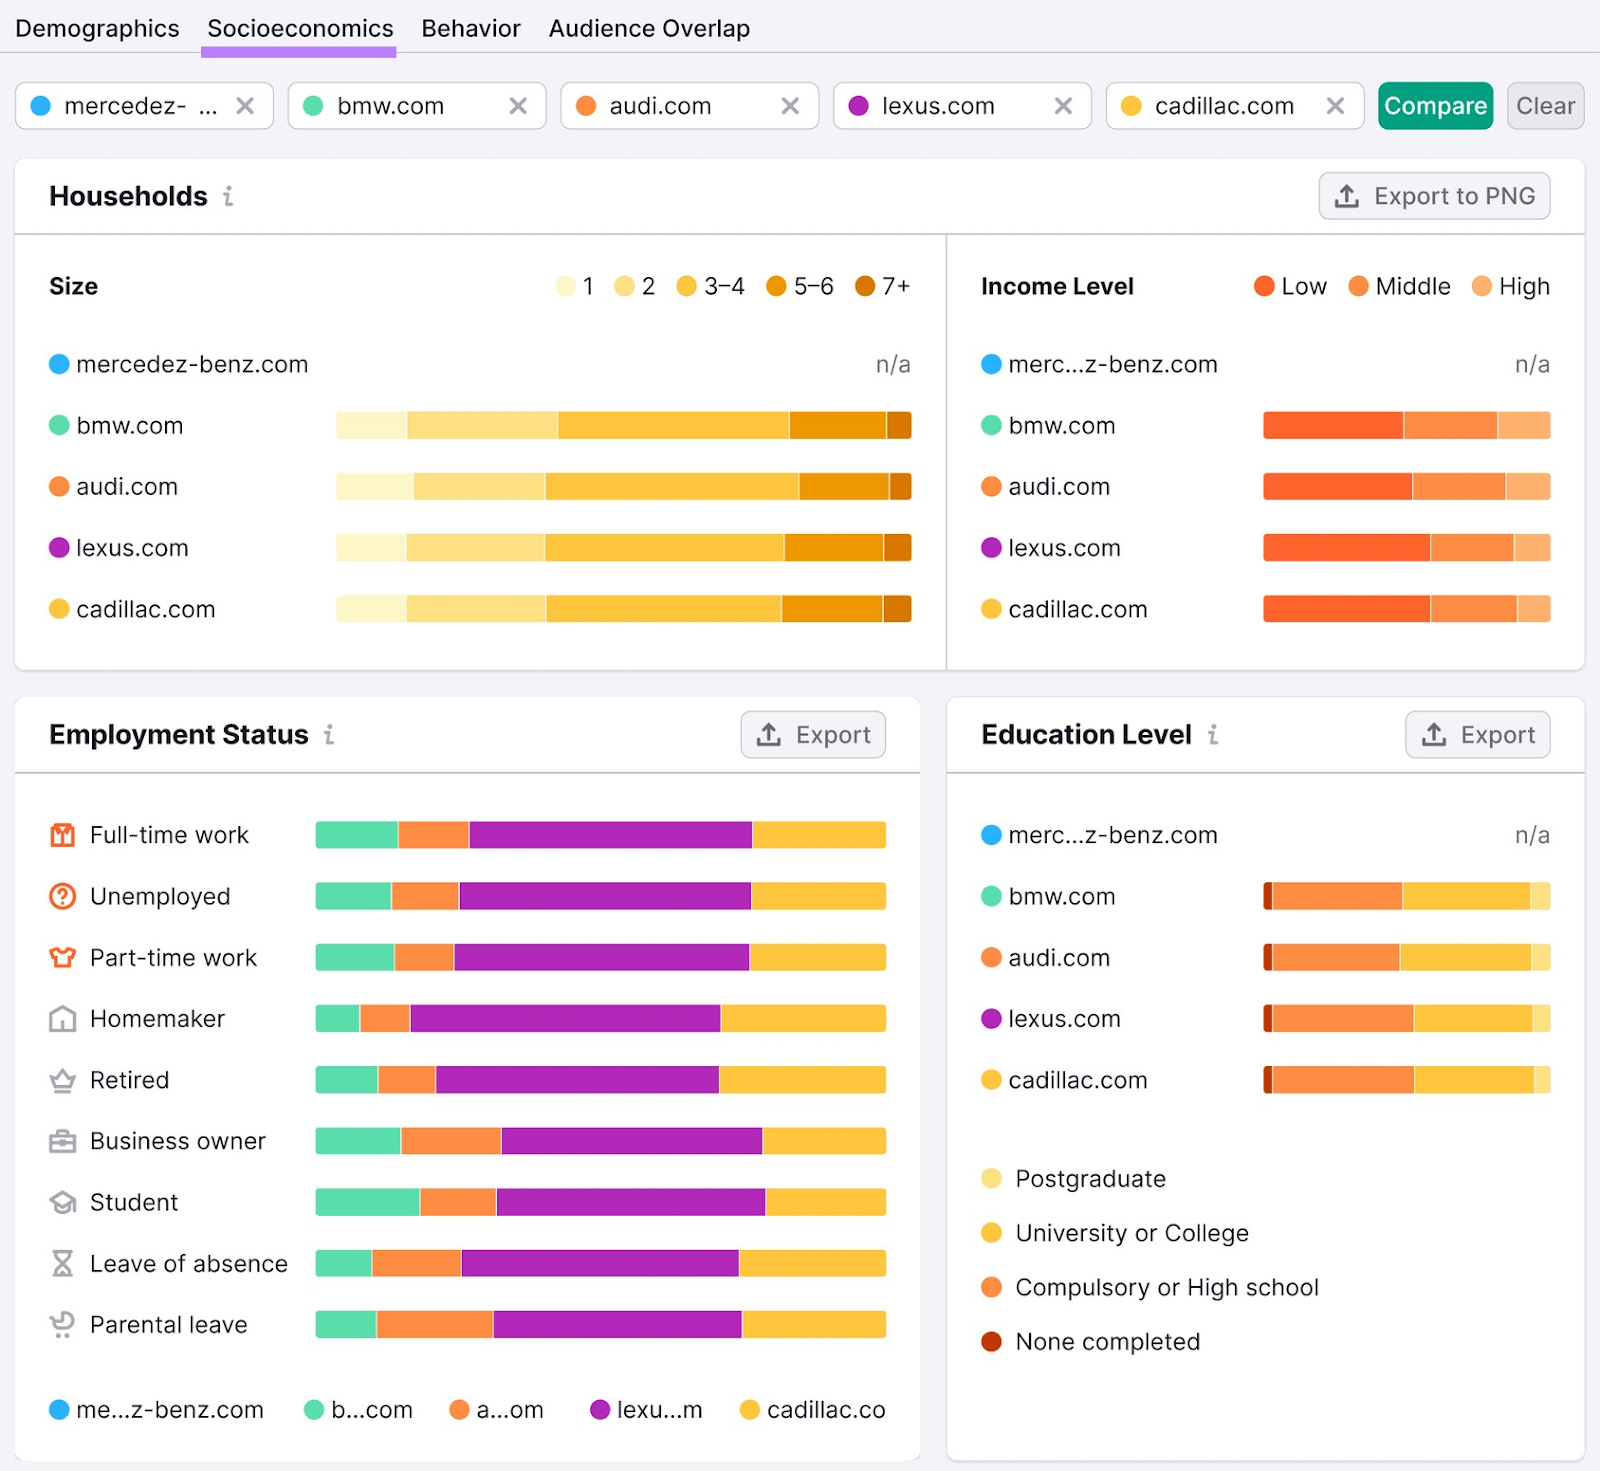The height and width of the screenshot is (1471, 1600).
Task: Click the Unemployed question-mark icon
Action: tap(61, 896)
